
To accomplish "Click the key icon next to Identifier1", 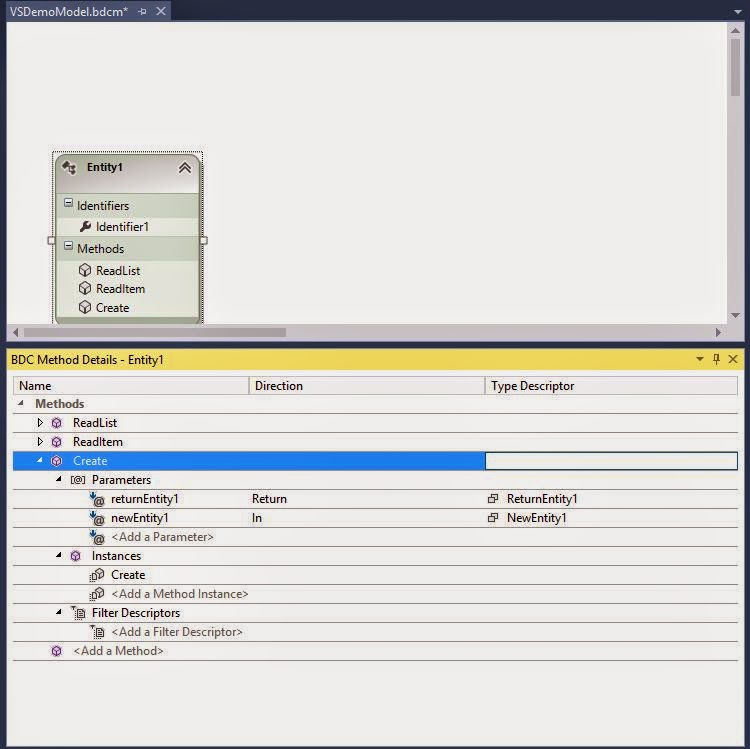I will pyautogui.click(x=86, y=226).
